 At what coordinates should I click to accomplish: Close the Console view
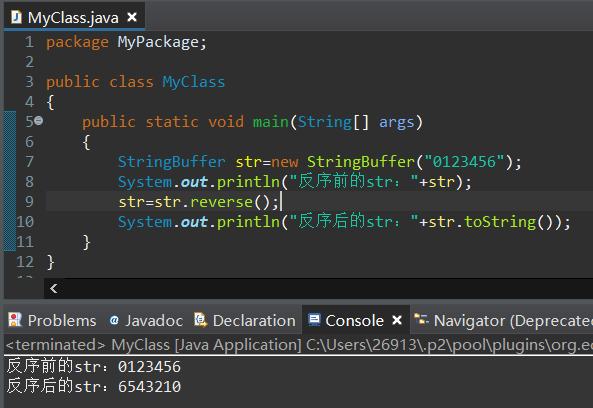(x=397, y=320)
